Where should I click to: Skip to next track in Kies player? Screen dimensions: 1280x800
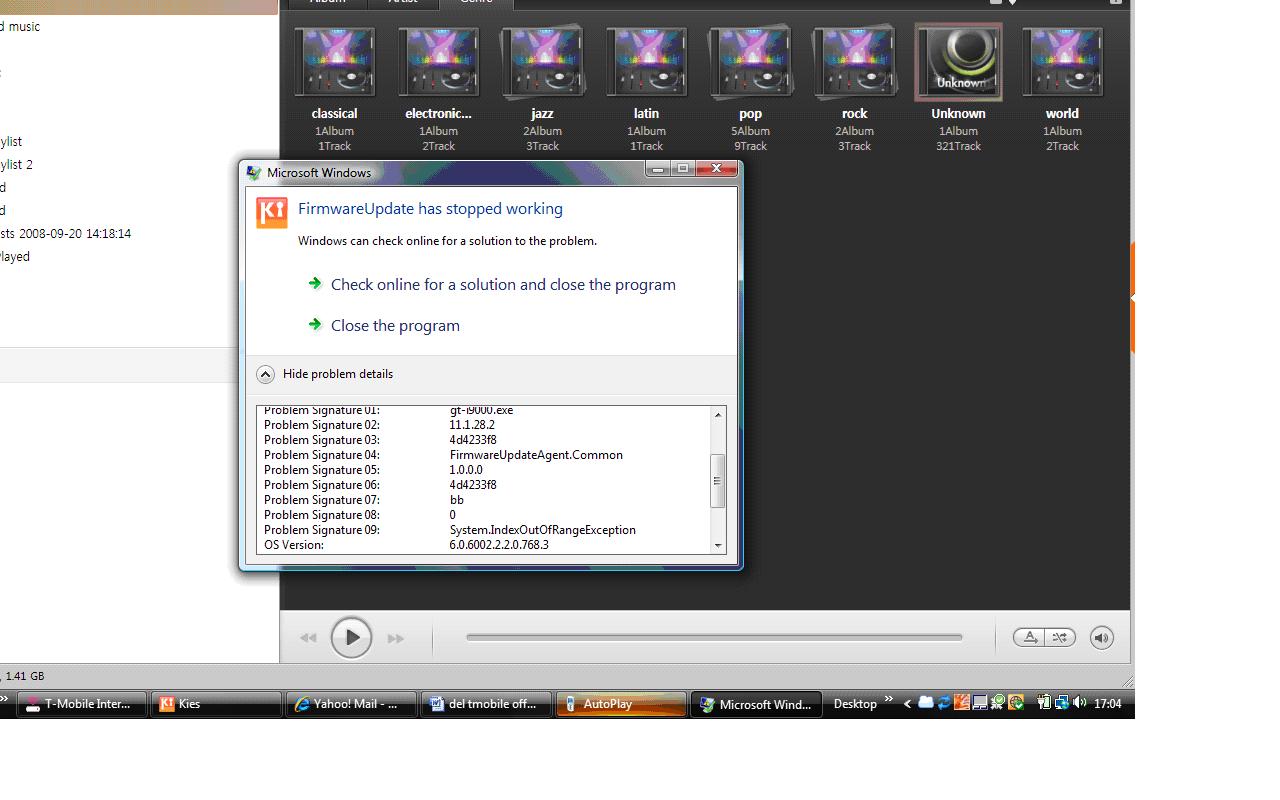click(396, 638)
